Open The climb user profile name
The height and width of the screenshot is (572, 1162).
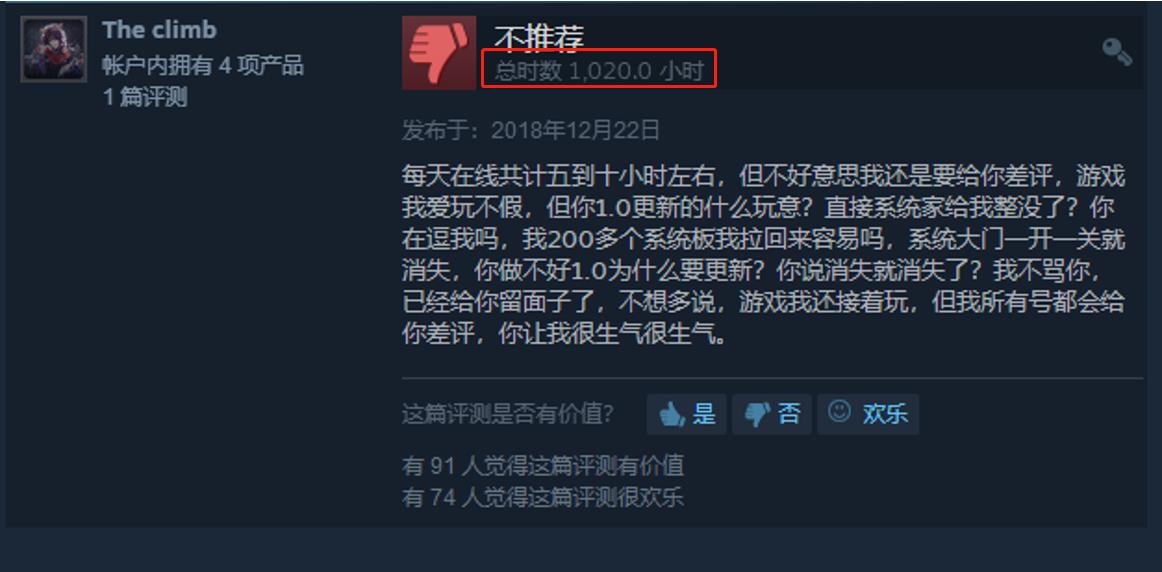(x=159, y=30)
